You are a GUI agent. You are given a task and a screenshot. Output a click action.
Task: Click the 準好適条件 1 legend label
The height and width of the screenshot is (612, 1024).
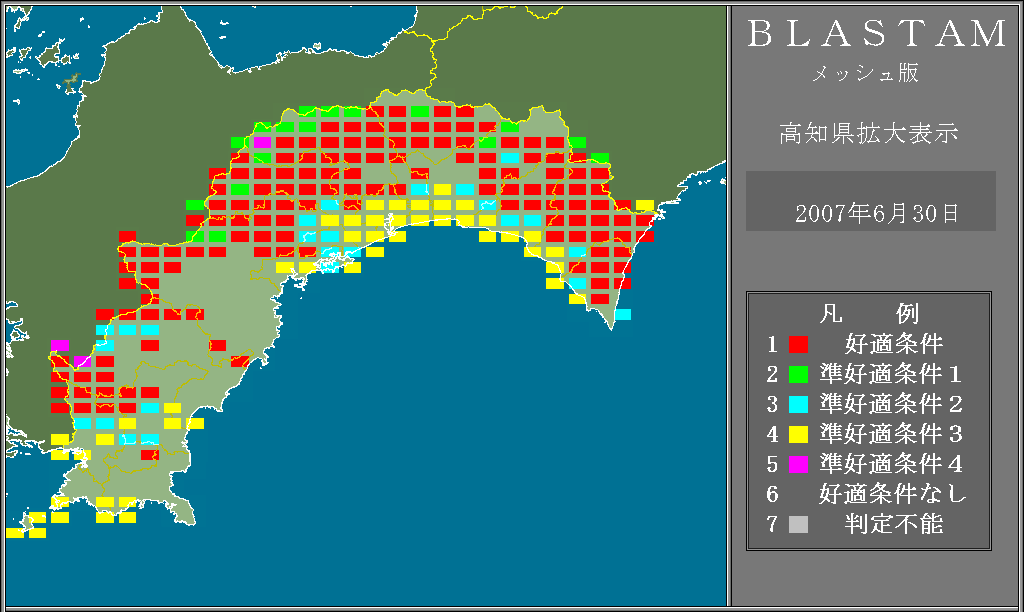[x=891, y=374]
